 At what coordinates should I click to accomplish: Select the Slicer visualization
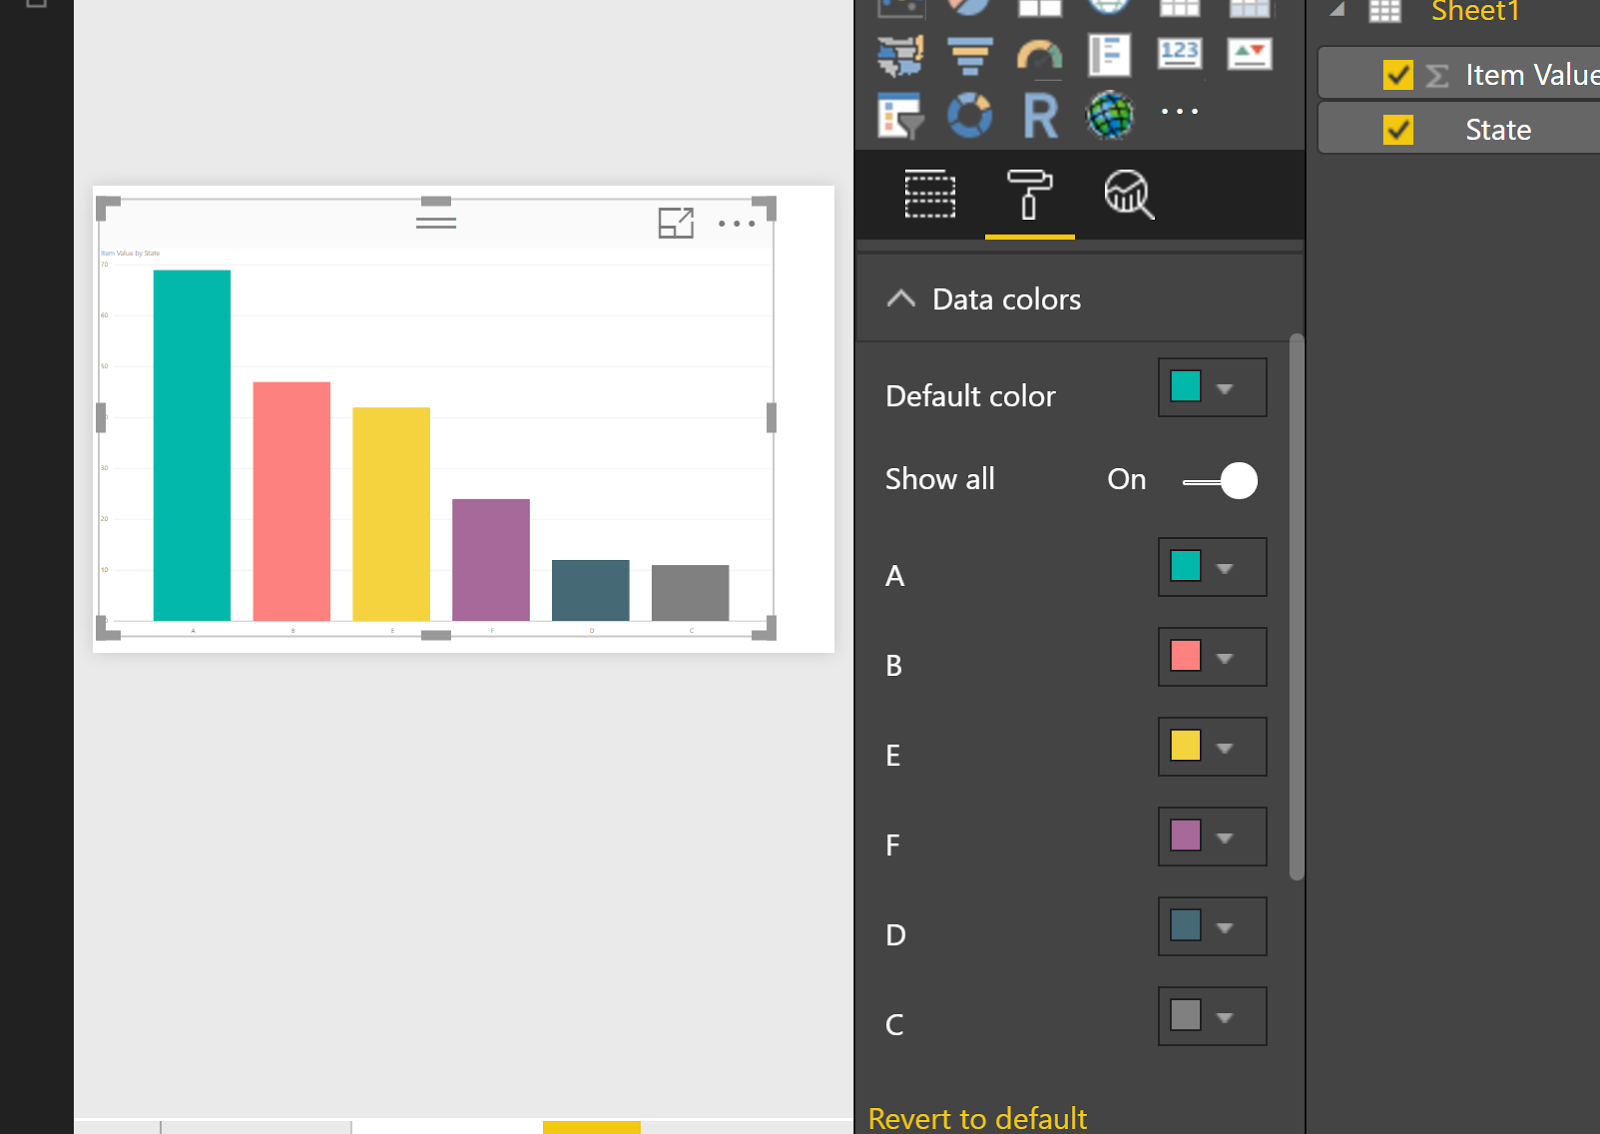pyautogui.click(x=901, y=113)
